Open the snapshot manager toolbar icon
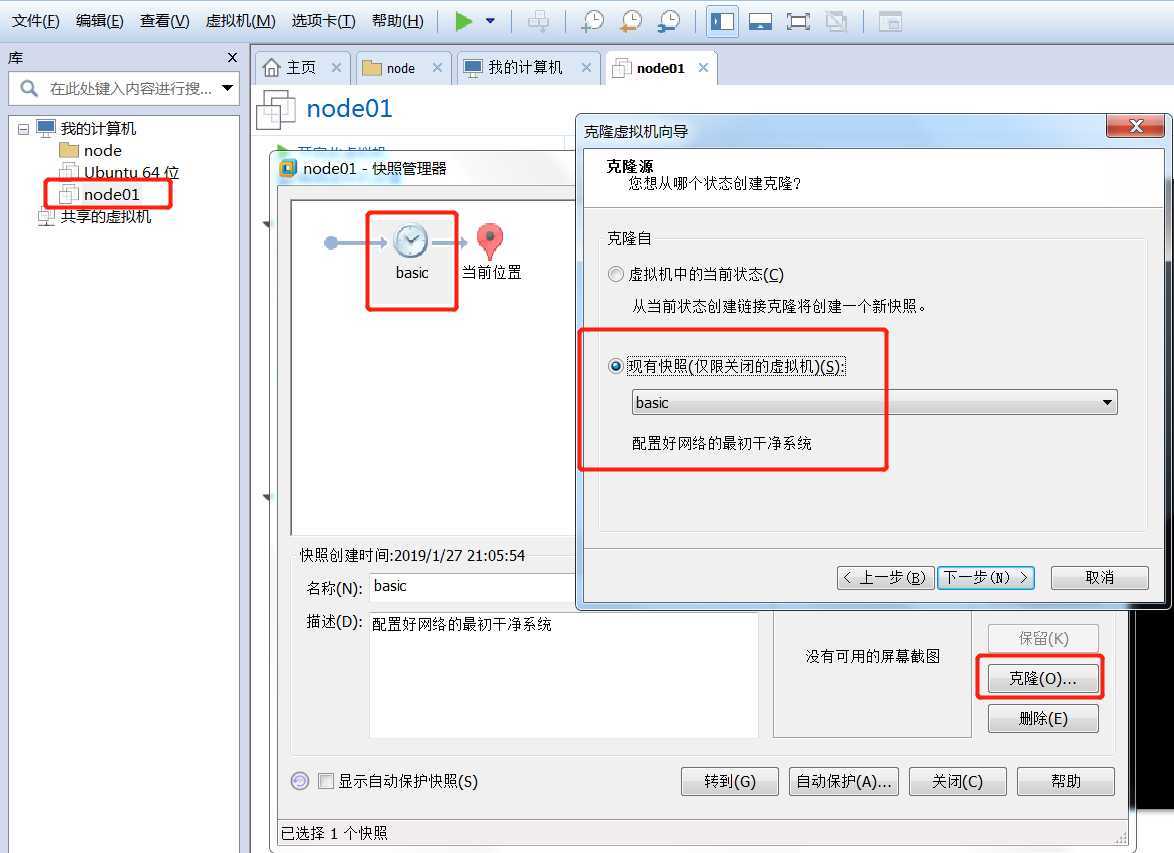Screen dimensions: 1174x853 coord(669,22)
